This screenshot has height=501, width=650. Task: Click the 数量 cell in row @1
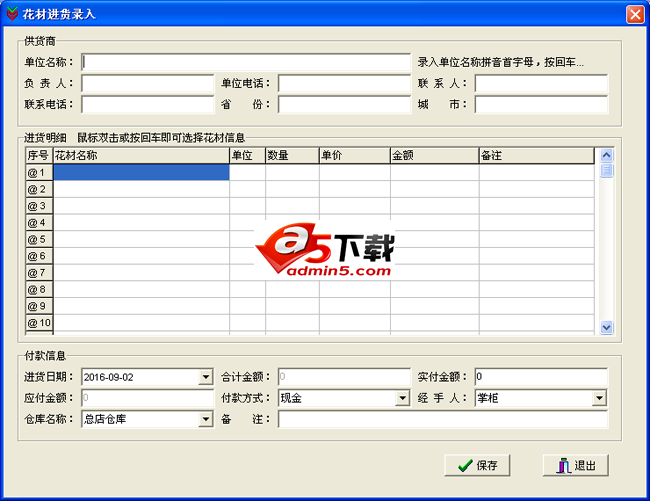[x=292, y=172]
